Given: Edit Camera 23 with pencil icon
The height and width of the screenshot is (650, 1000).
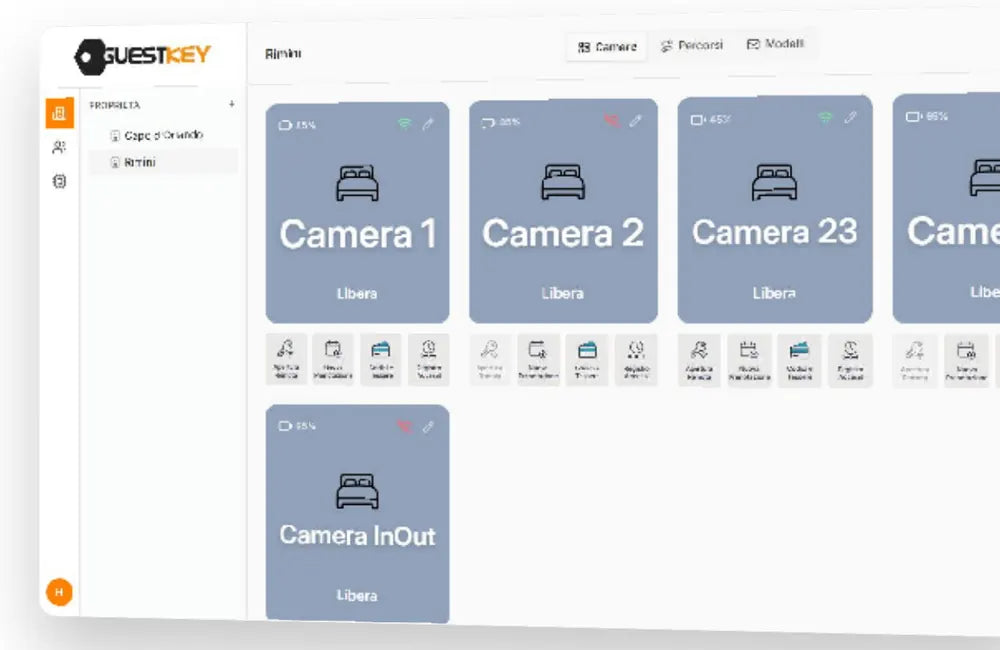Looking at the screenshot, I should pyautogui.click(x=850, y=117).
